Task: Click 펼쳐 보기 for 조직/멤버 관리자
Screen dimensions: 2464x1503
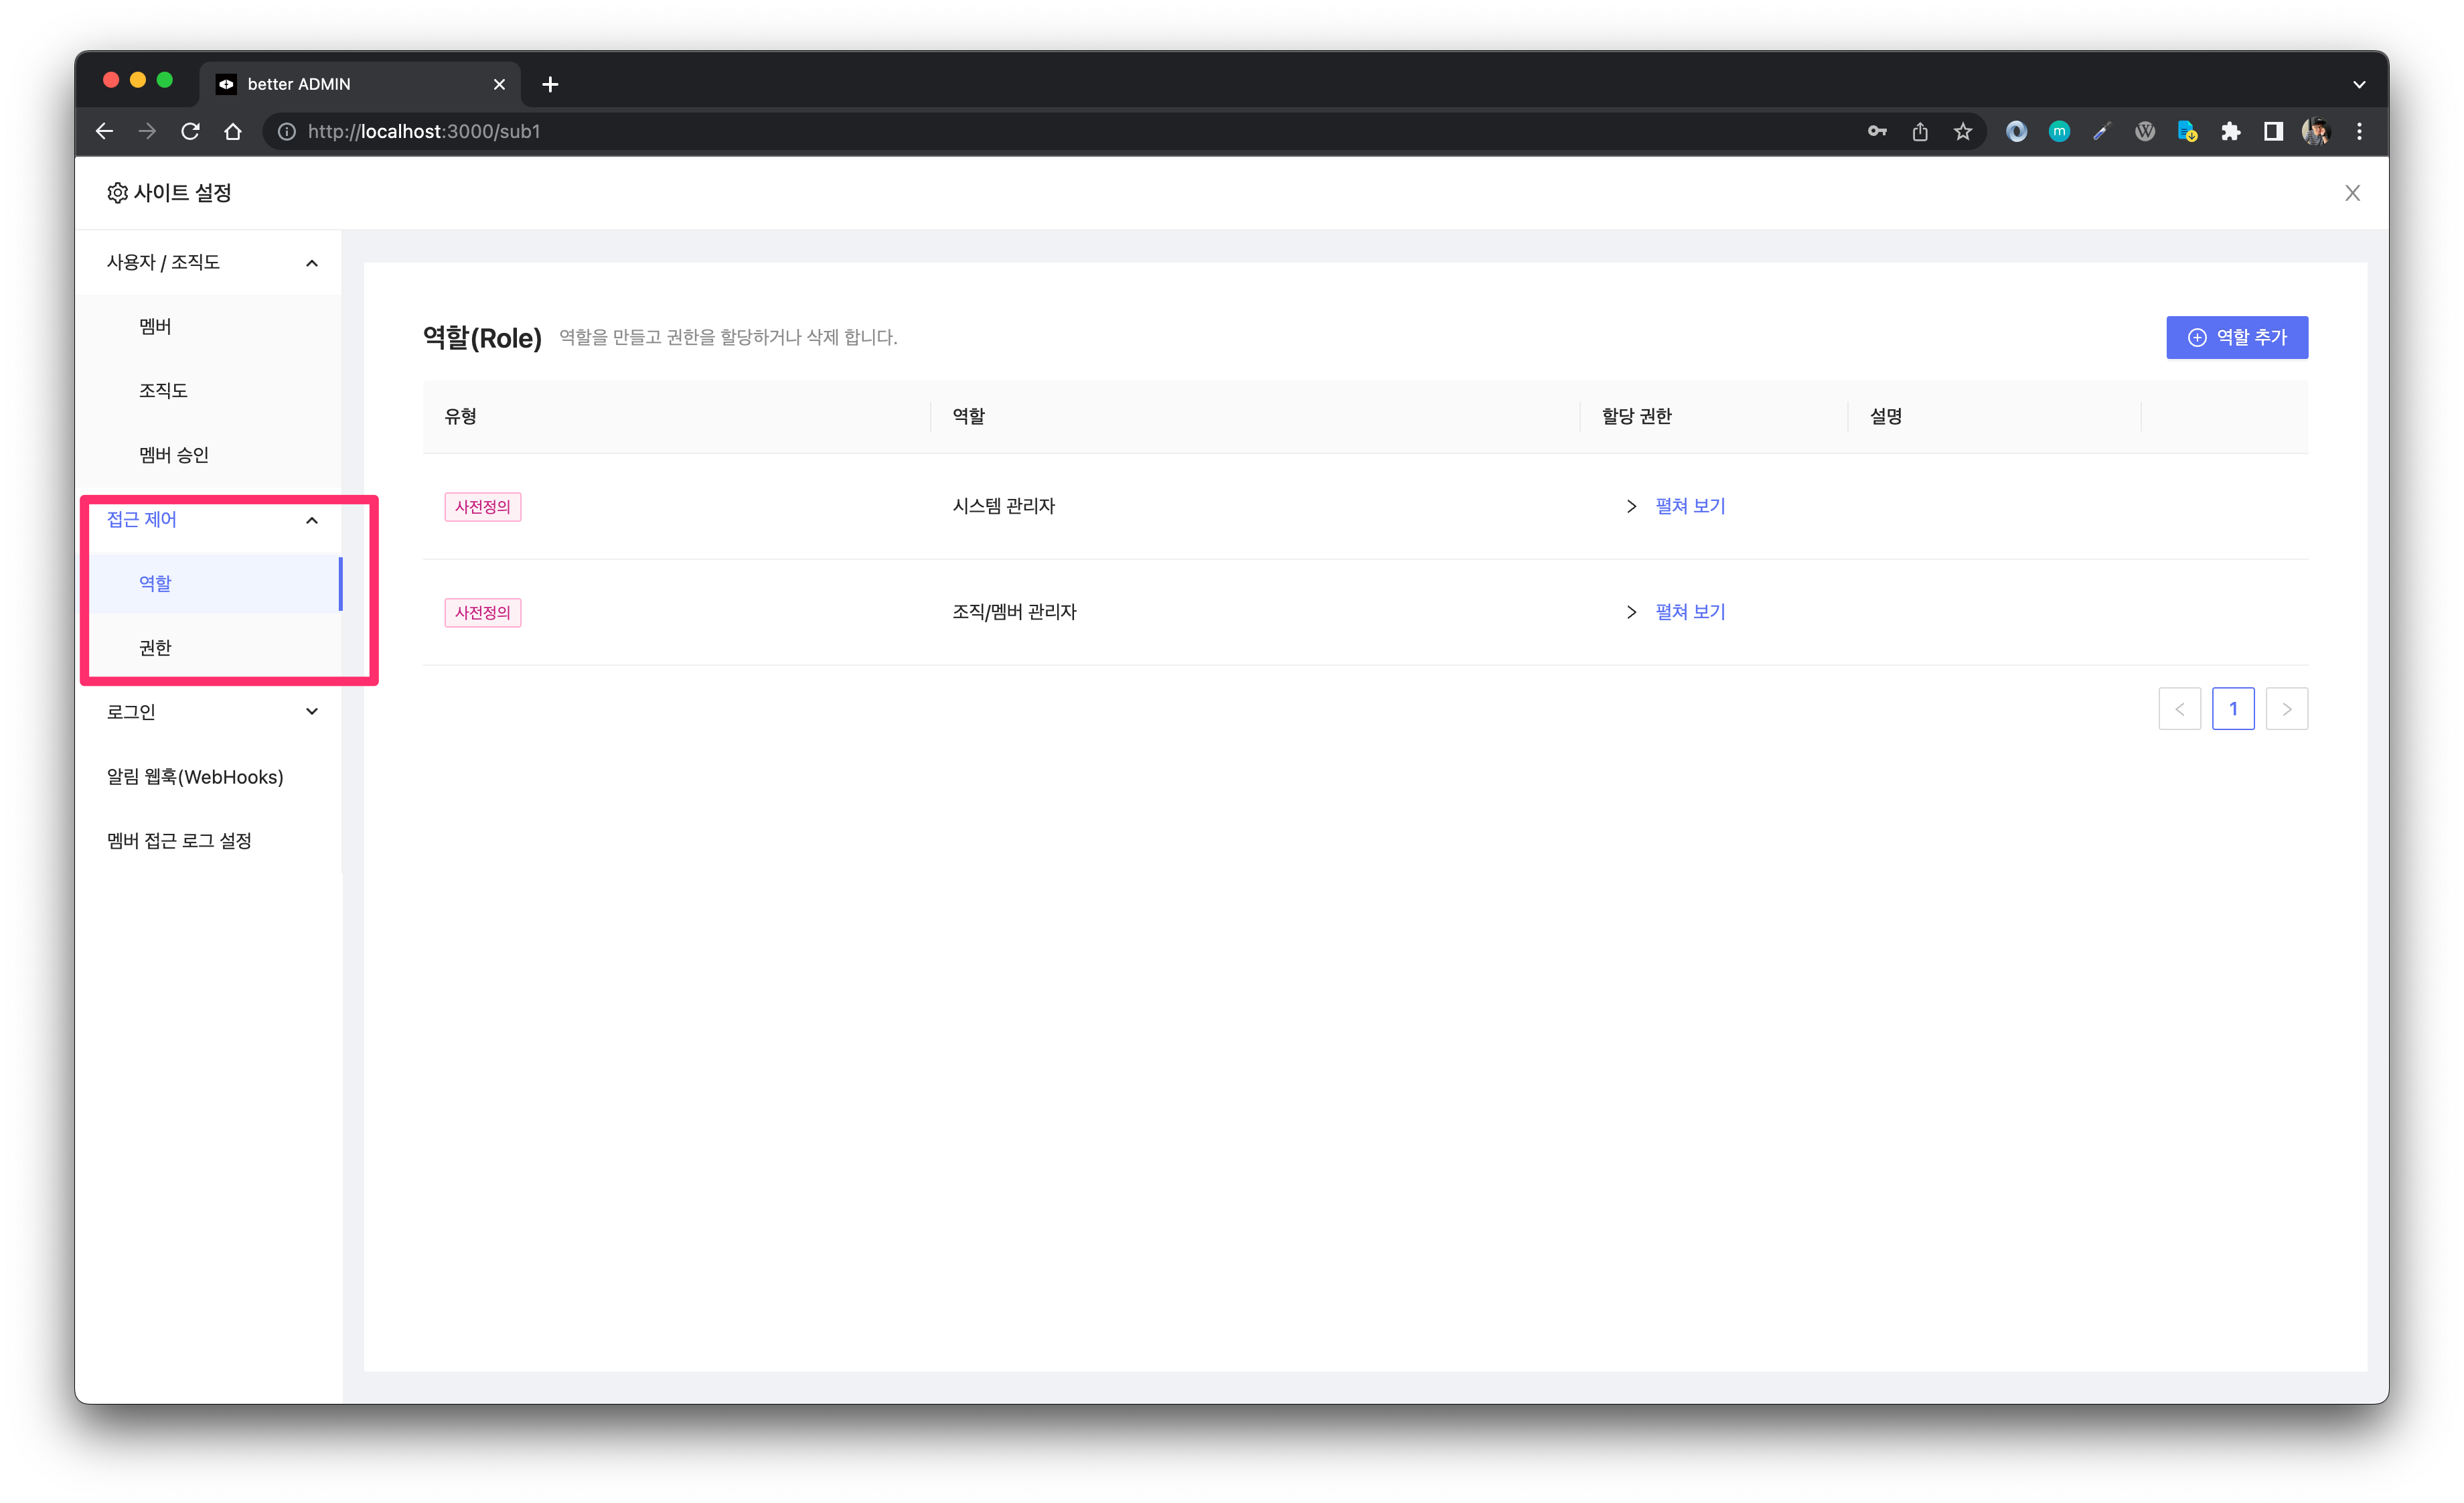Action: [1689, 612]
